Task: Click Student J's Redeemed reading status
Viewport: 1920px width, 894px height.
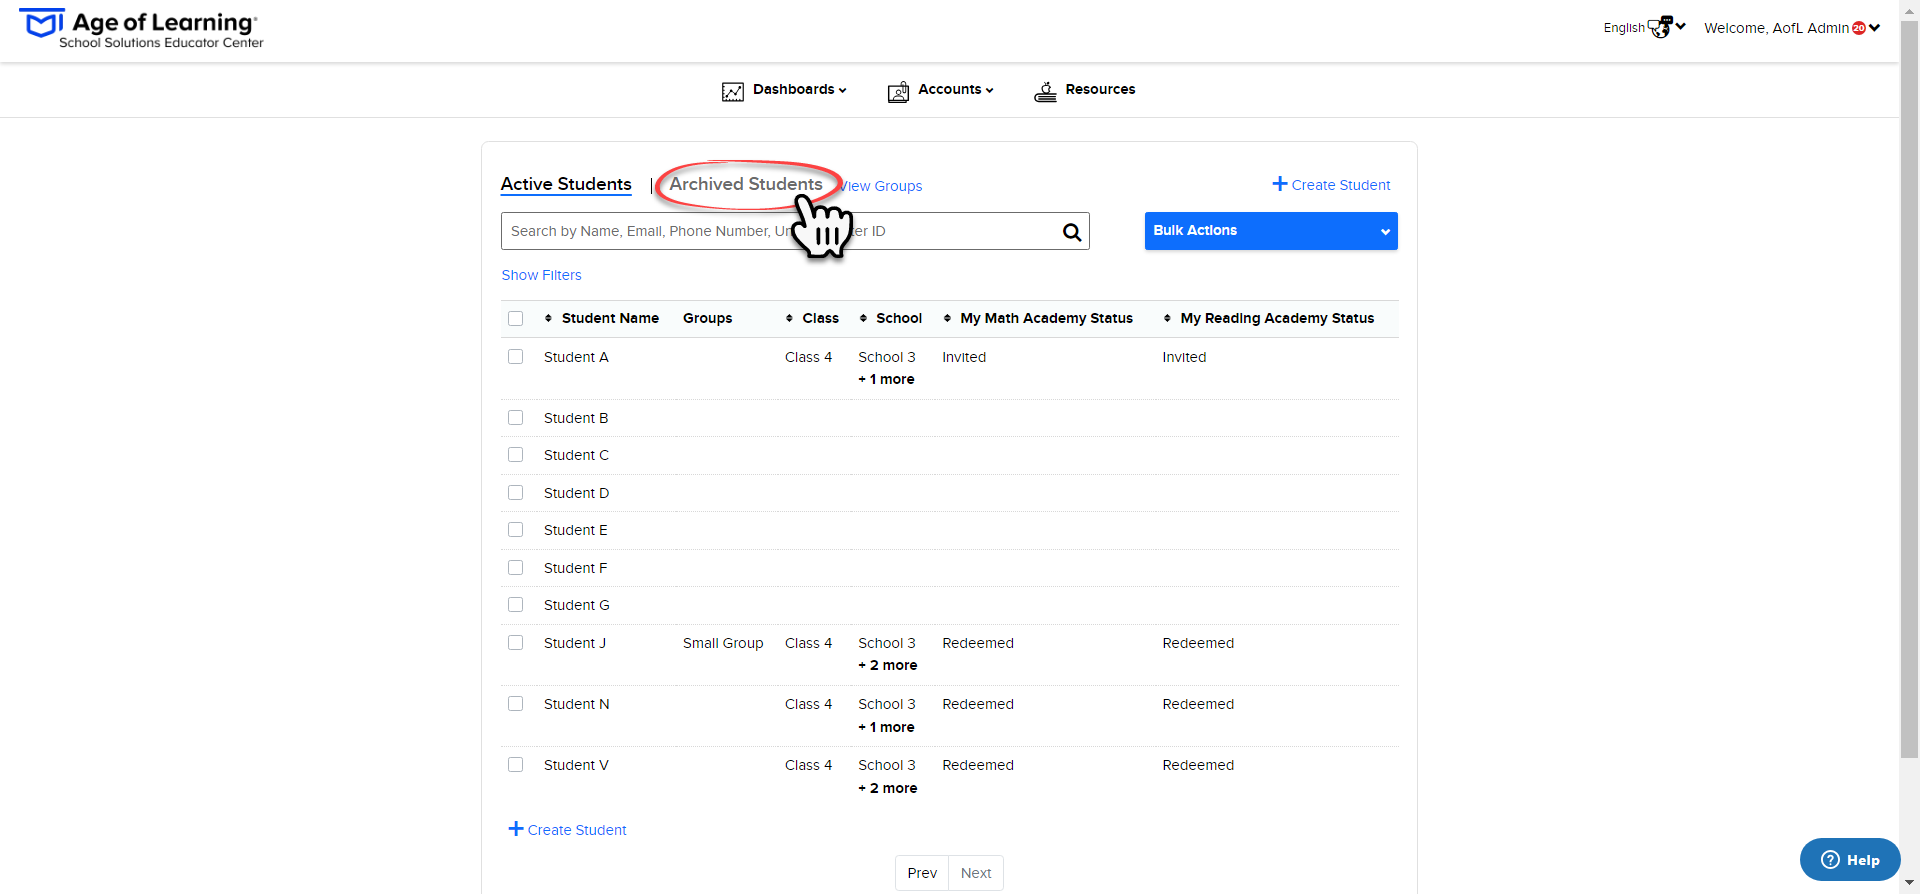Action: coord(1198,643)
